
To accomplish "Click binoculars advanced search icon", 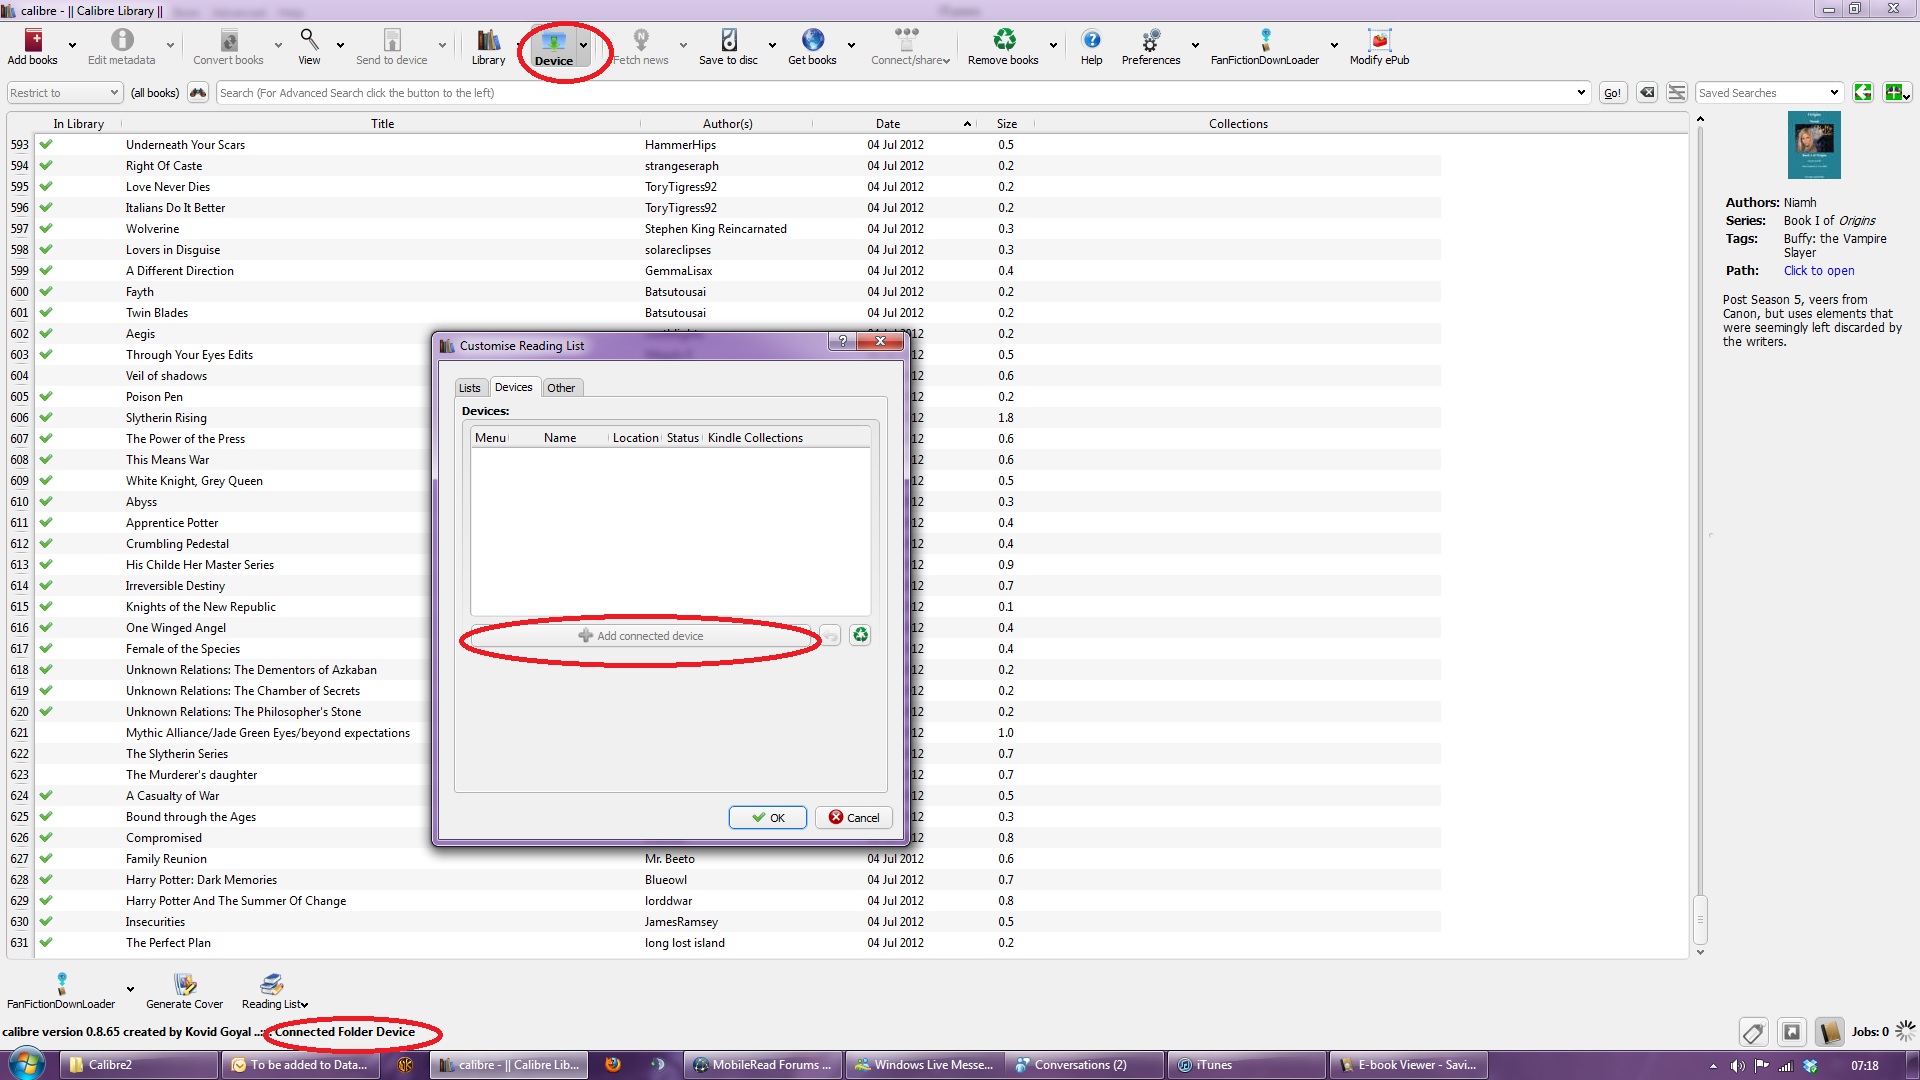I will pos(198,93).
